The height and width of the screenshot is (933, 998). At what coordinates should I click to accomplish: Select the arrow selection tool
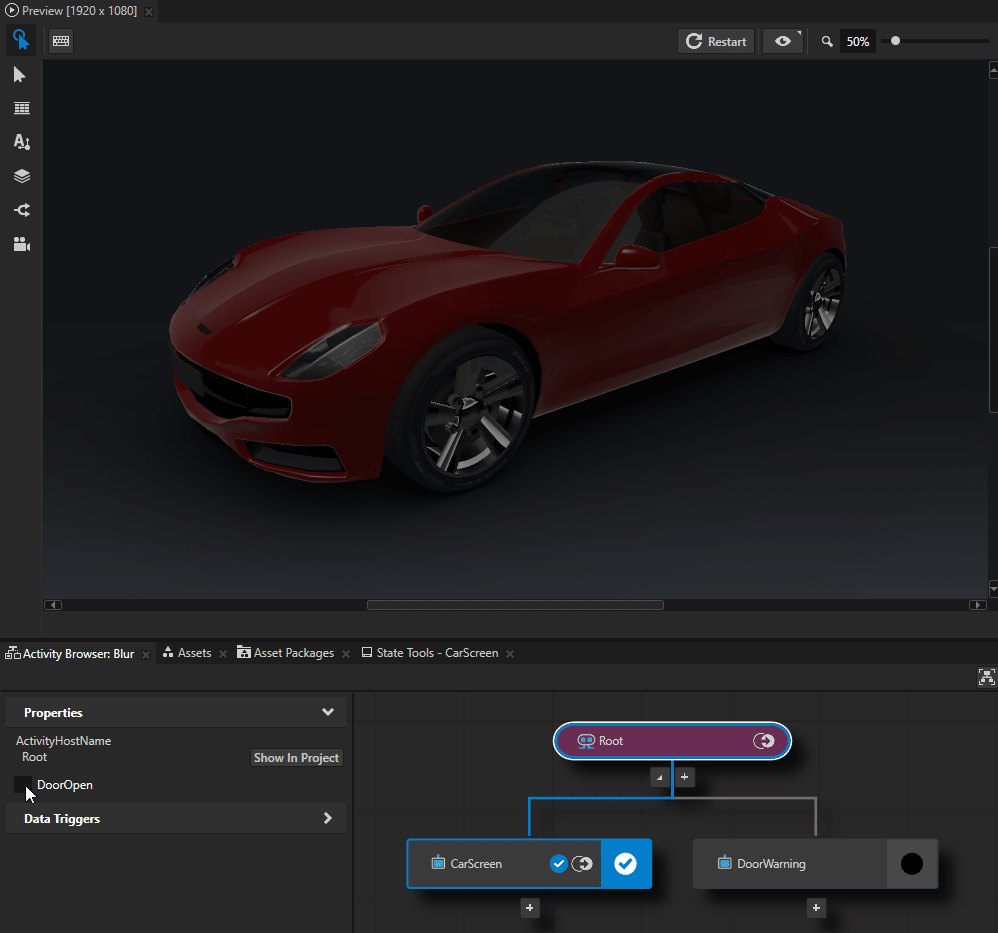(x=21, y=74)
